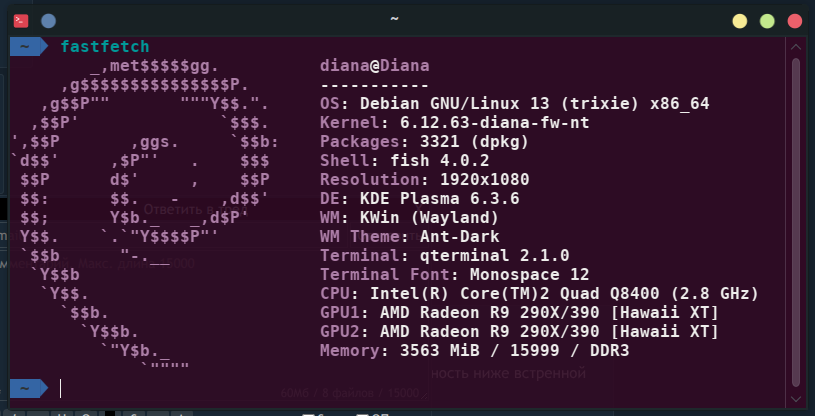Click the 'fastfetch' command text
This screenshot has height=416, width=815.
pos(105,47)
